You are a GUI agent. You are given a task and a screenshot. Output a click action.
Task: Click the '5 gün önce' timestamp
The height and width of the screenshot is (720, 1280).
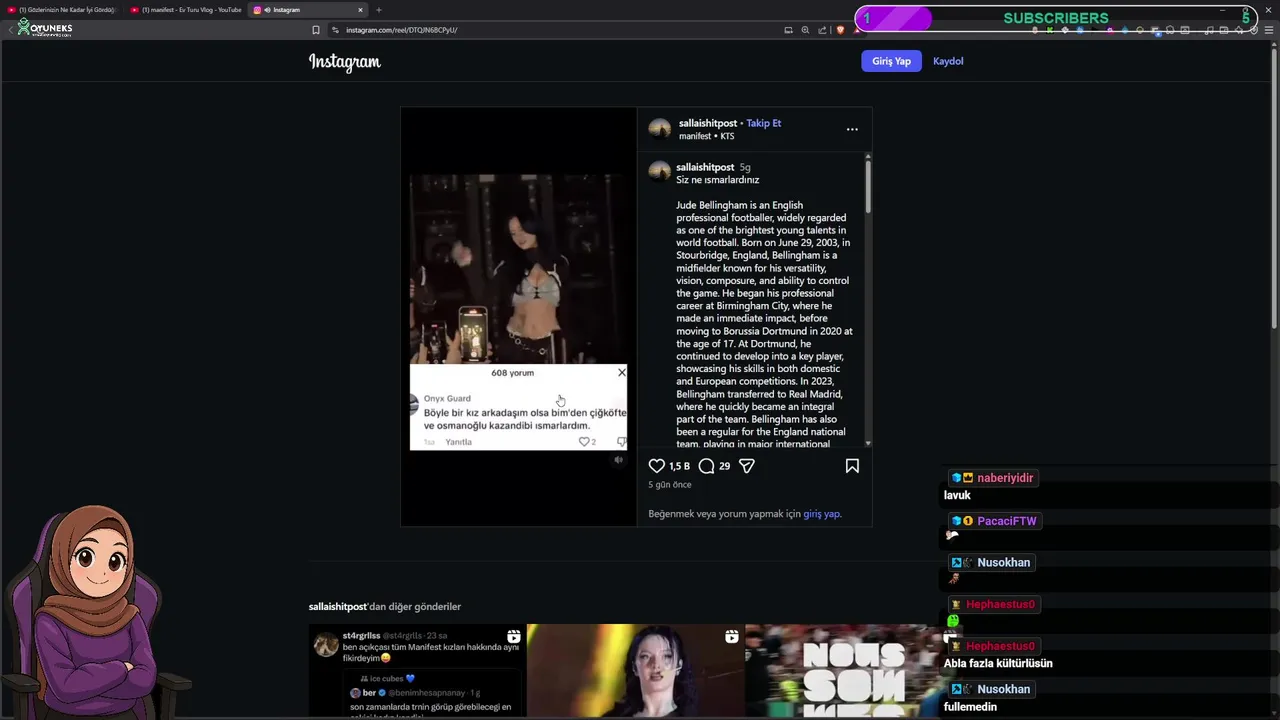(670, 485)
